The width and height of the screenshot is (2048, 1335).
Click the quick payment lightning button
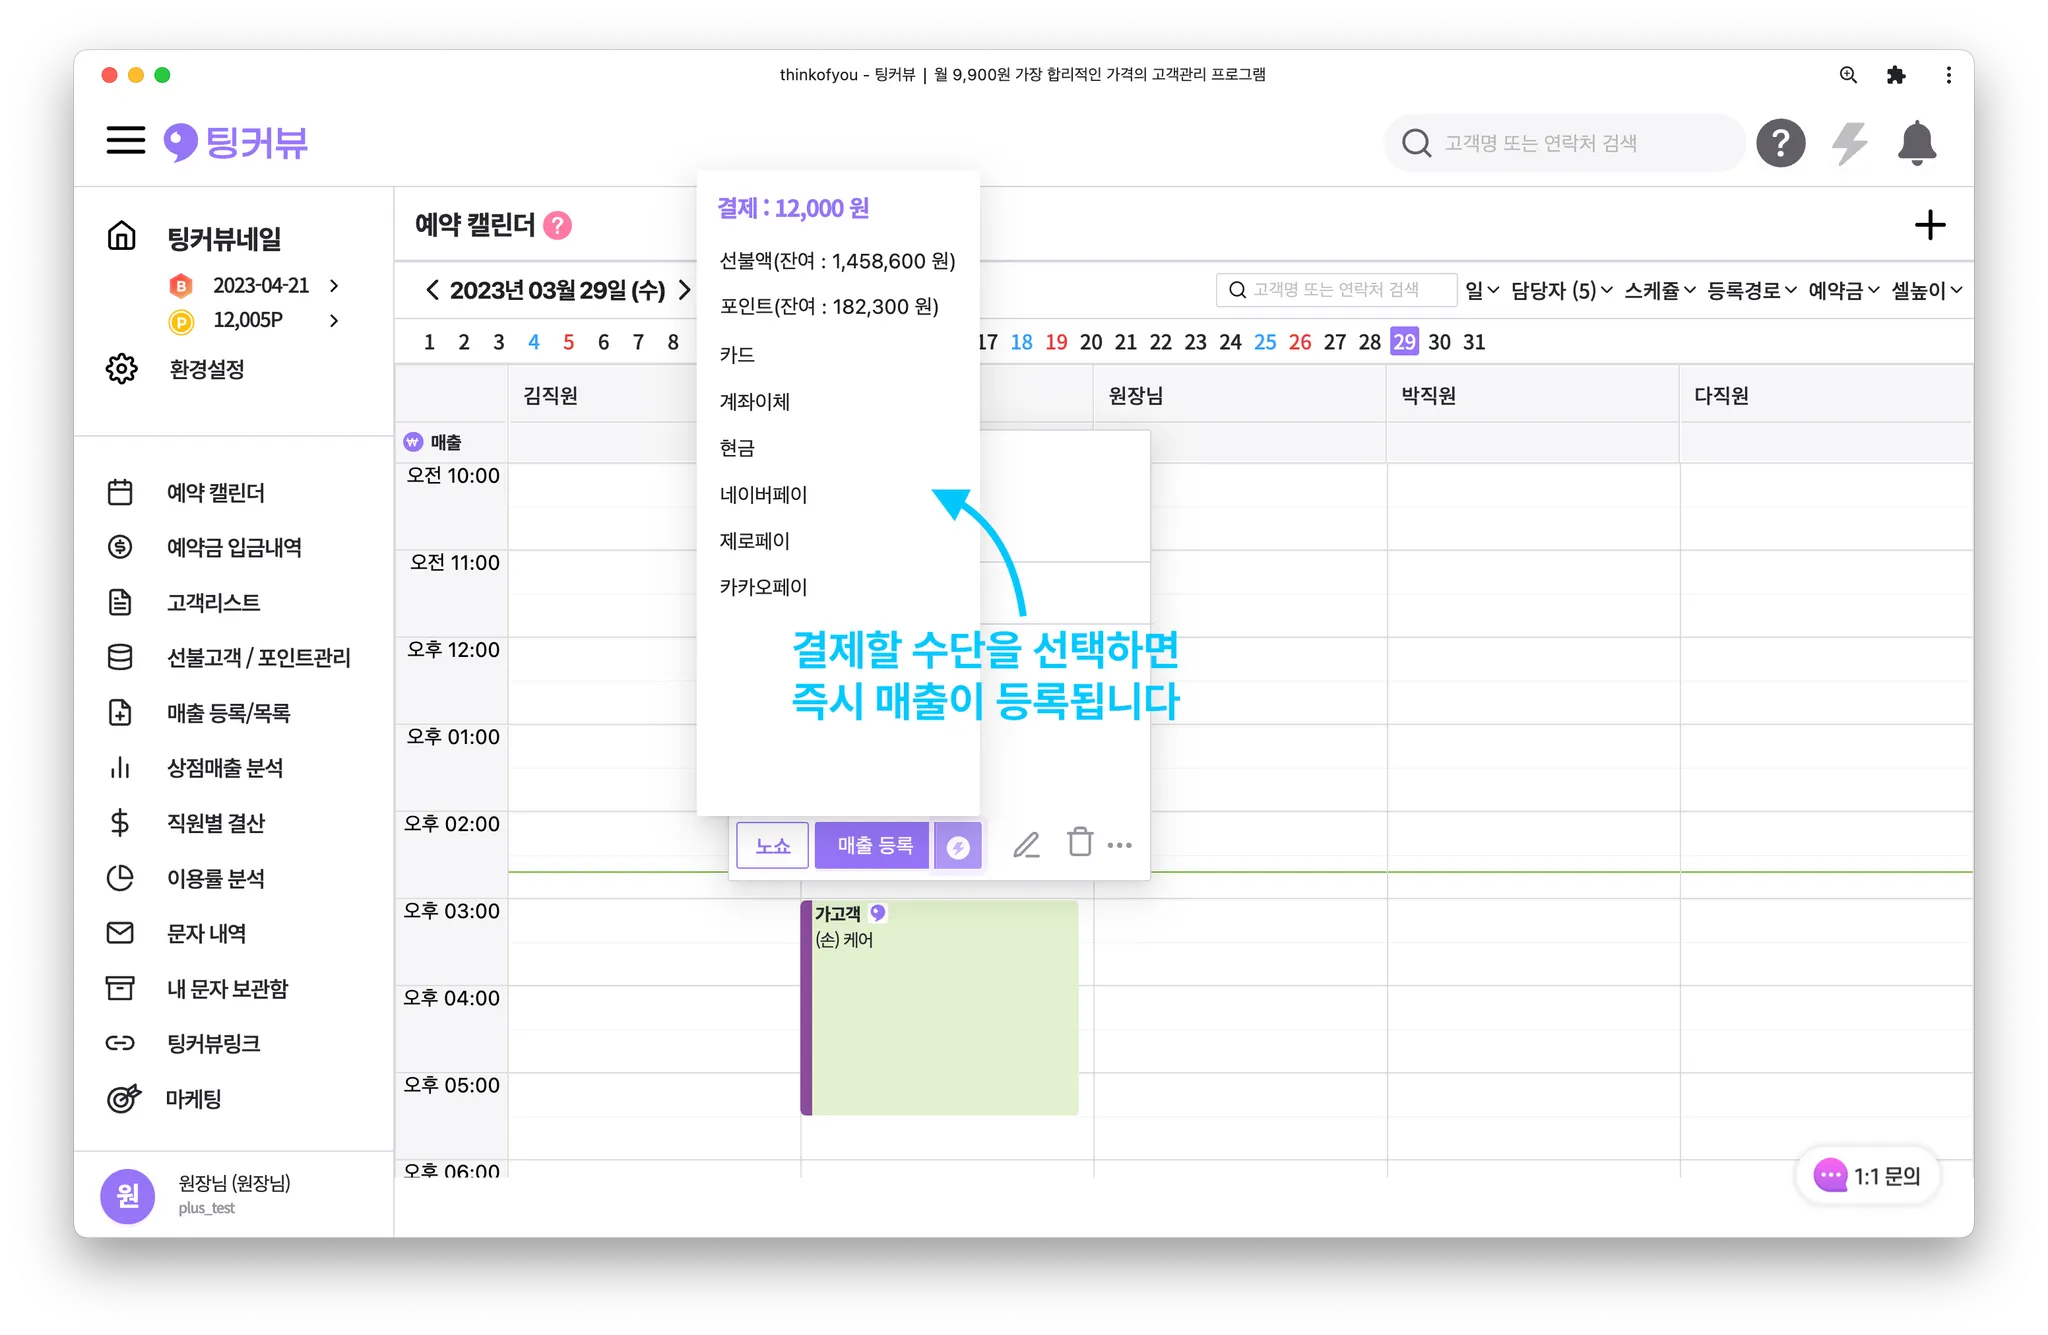point(958,847)
